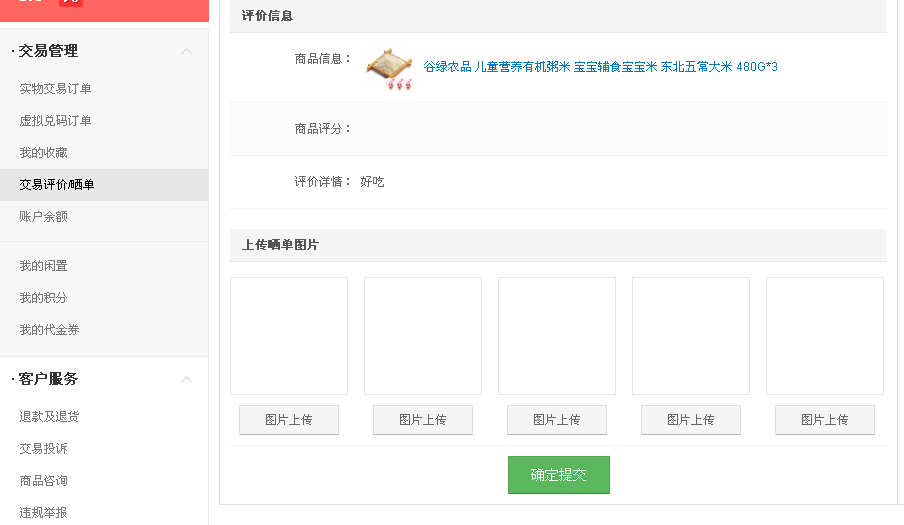Open 我的代金券 menu item

[x=49, y=330]
